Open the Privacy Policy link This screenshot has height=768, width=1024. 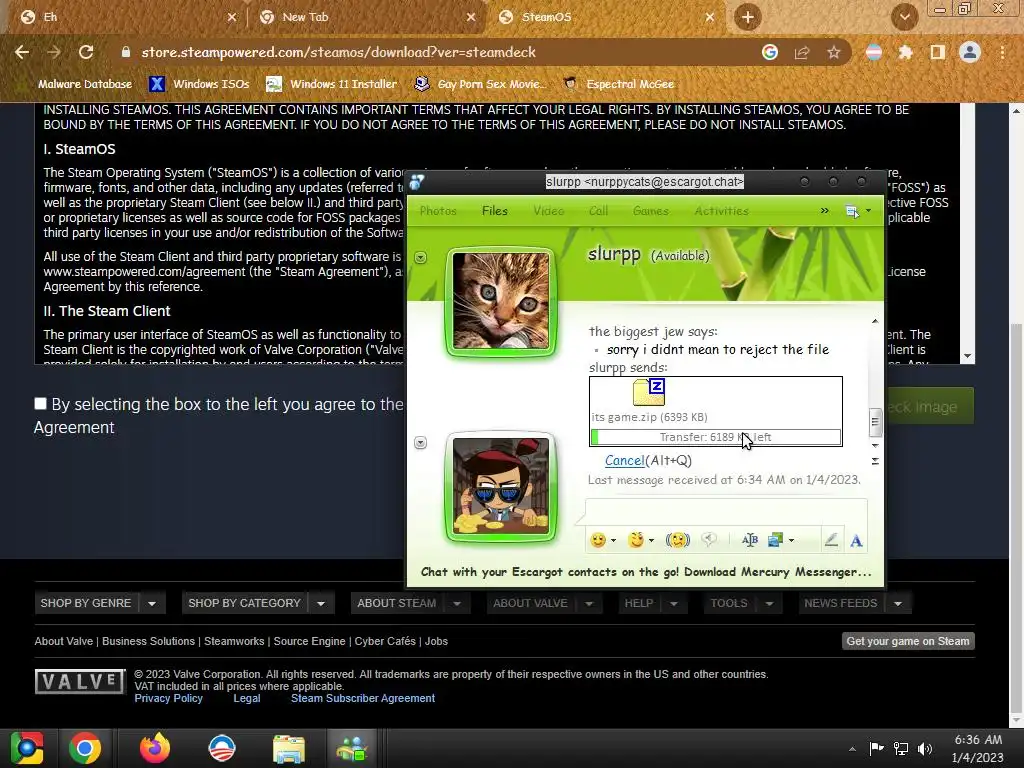(168, 698)
